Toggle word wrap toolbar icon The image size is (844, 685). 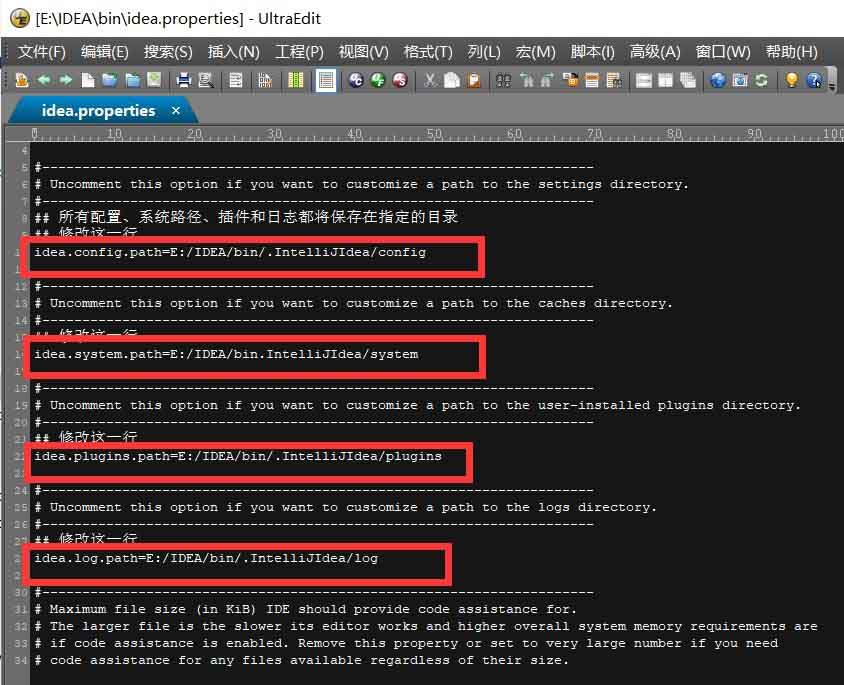[235, 81]
